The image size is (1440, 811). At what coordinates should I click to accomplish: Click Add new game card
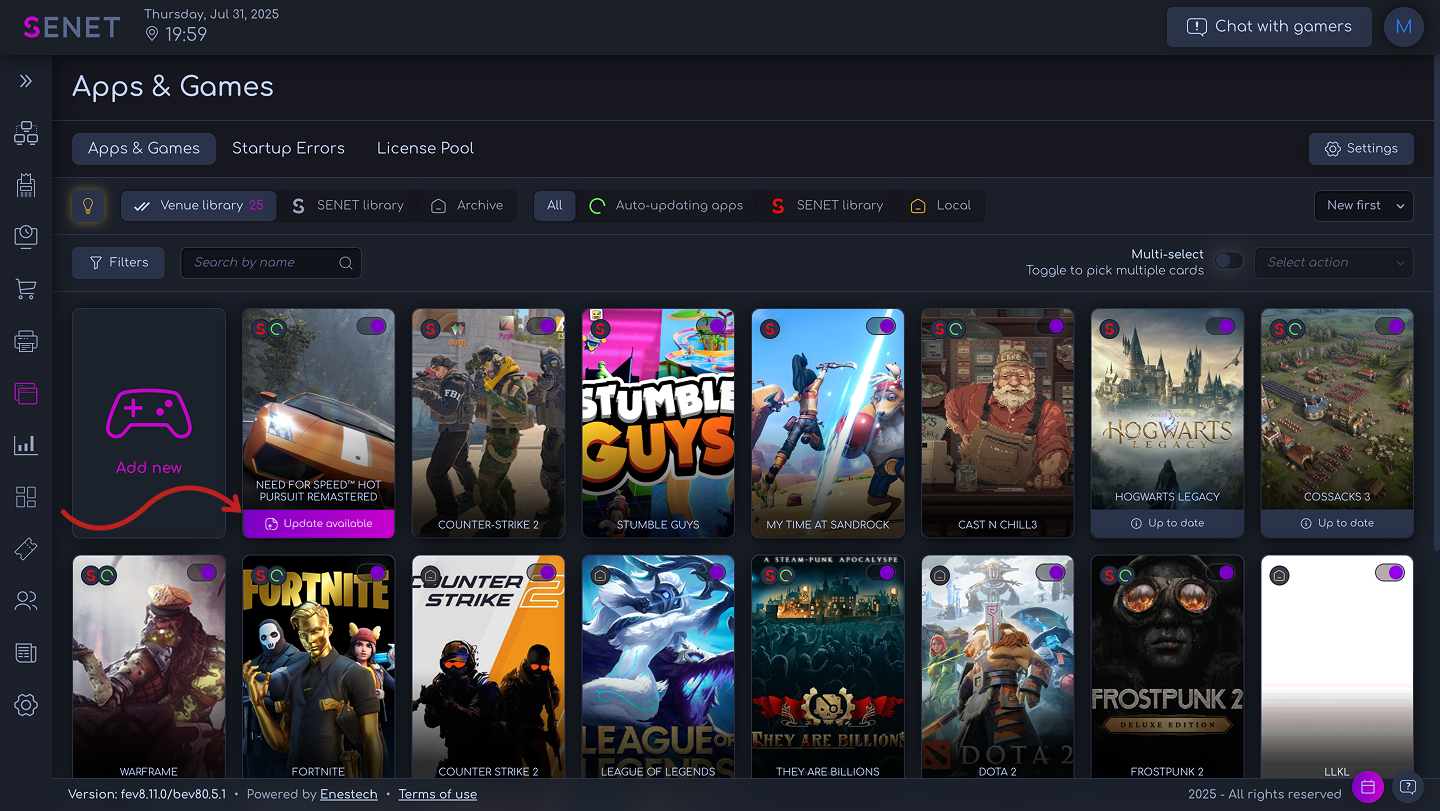149,423
